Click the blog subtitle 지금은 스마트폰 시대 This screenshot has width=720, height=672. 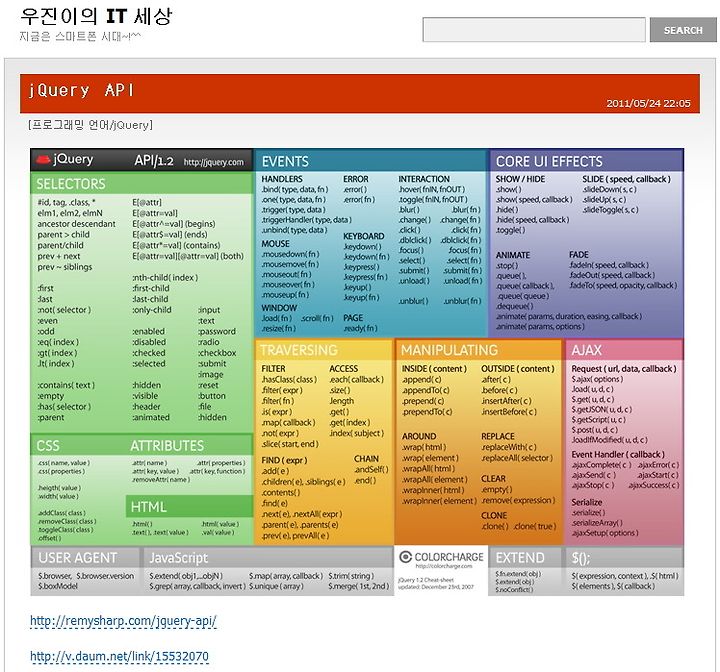tap(80, 36)
